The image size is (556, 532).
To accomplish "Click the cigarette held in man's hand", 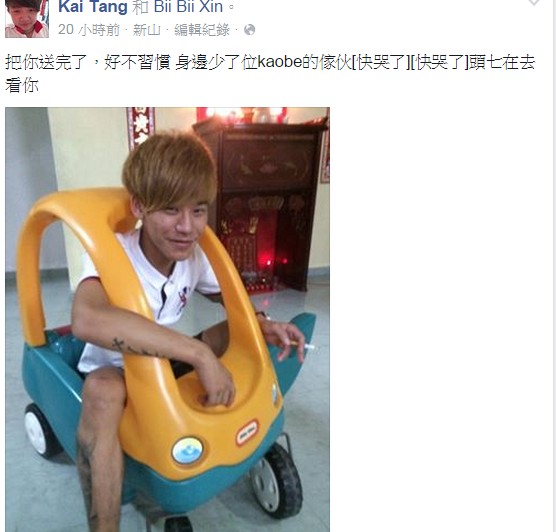I will click(x=302, y=345).
